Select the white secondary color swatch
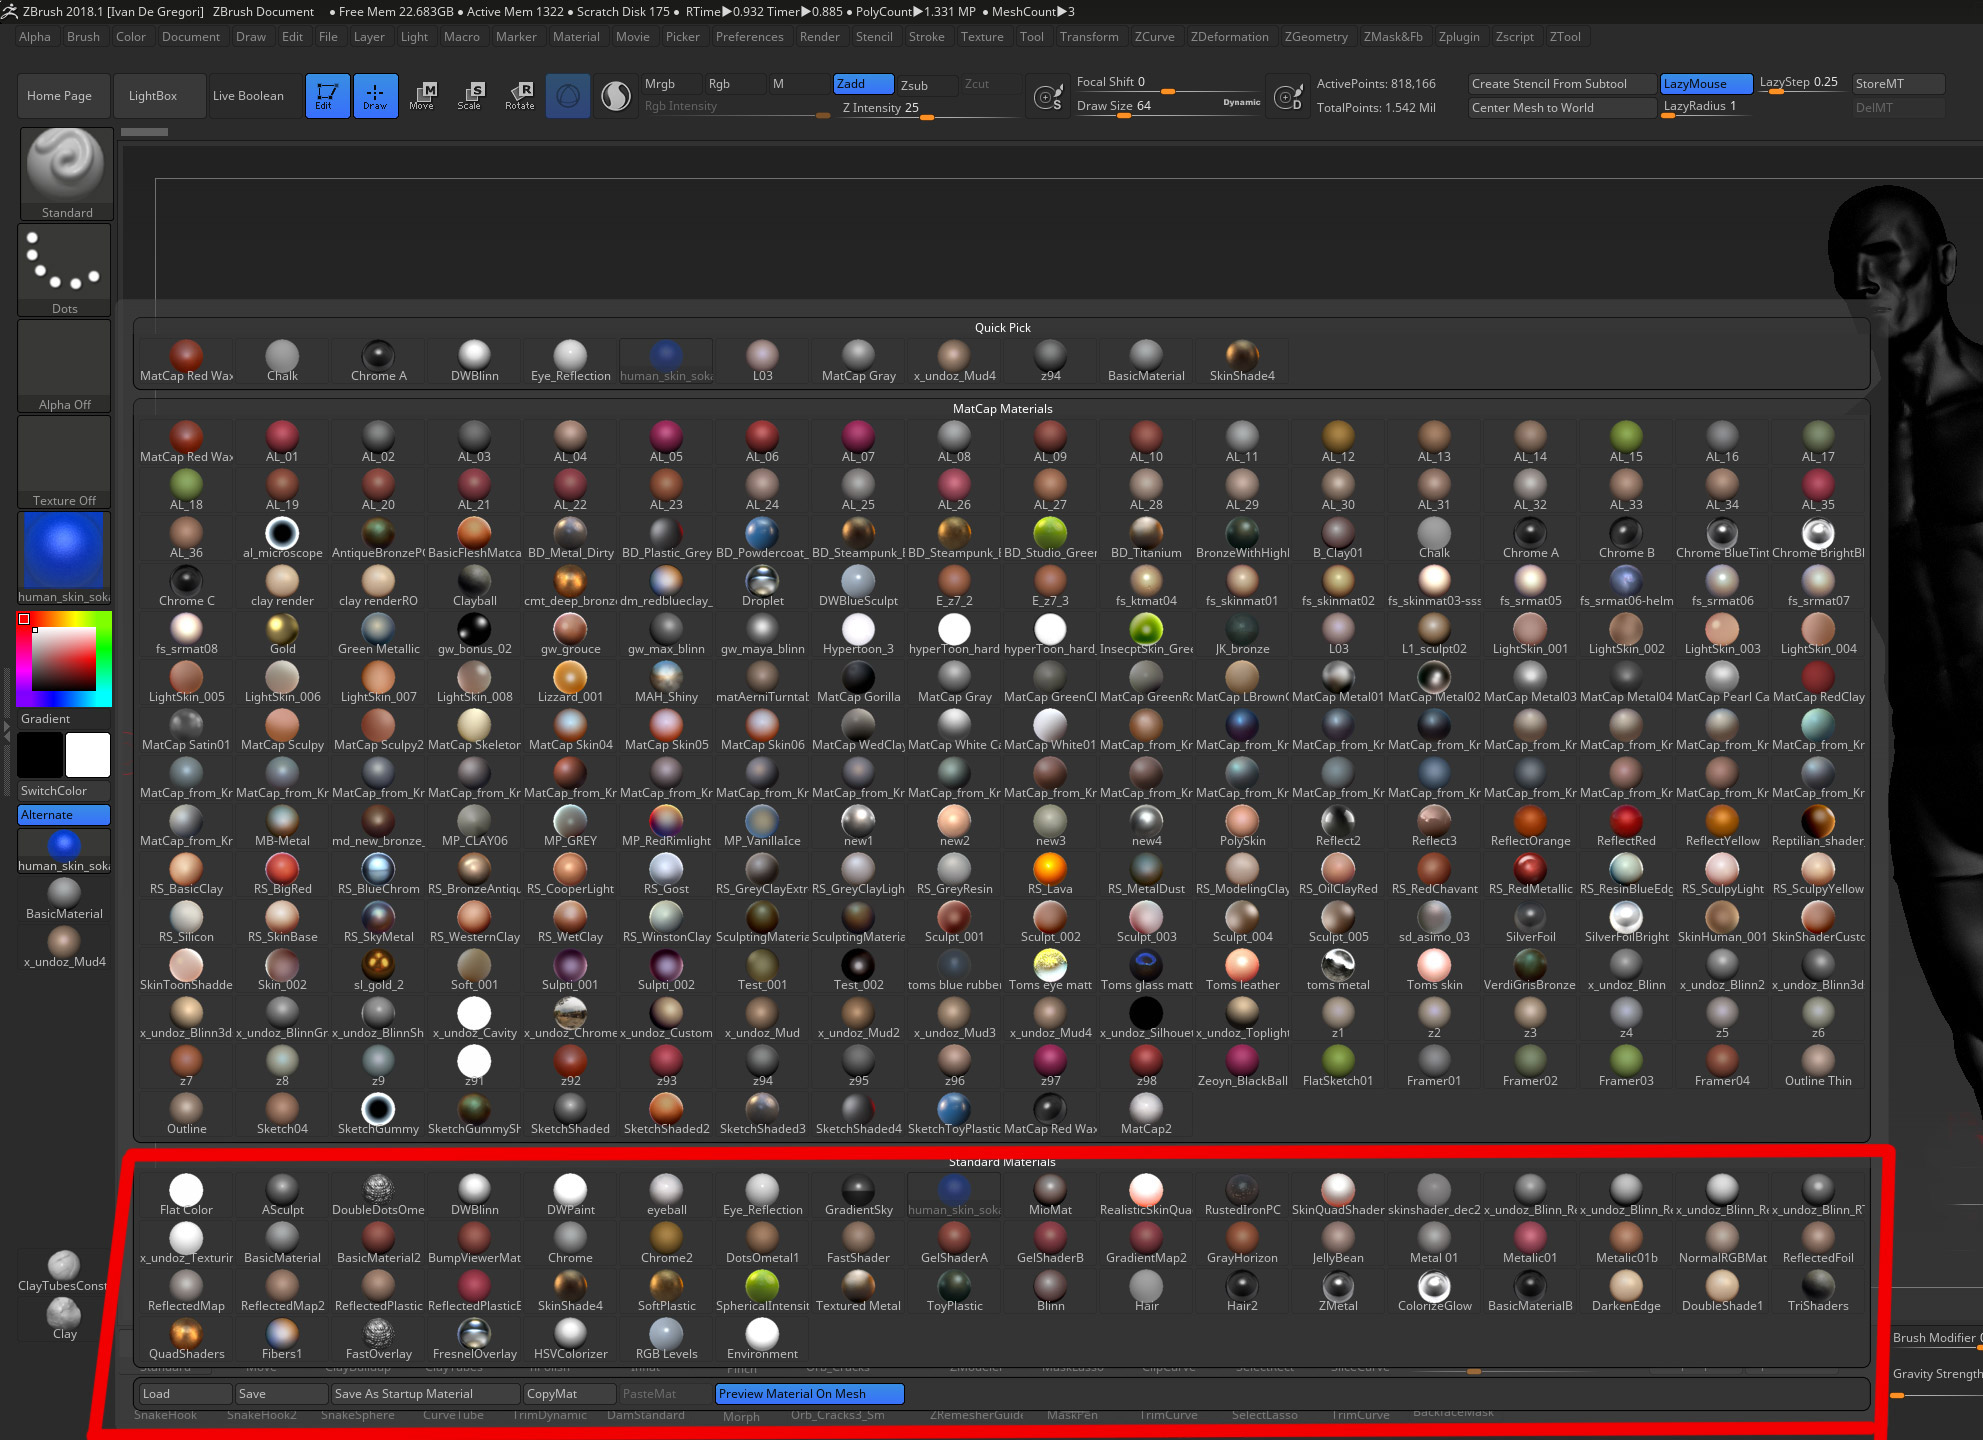Viewport: 1983px width, 1440px height. coord(88,755)
